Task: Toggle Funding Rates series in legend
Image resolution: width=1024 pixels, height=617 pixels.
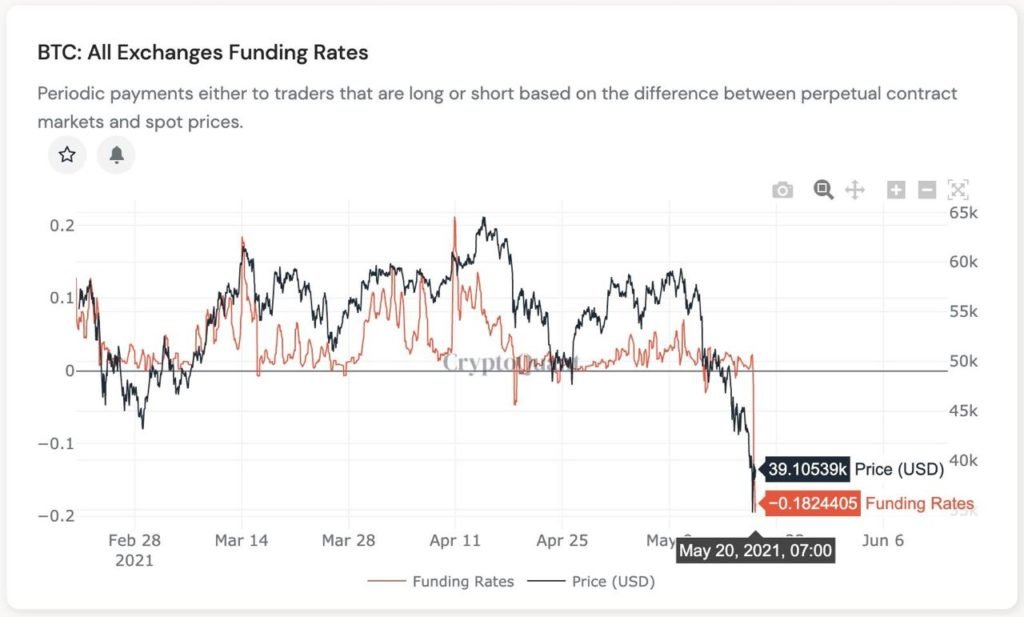Action: click(x=463, y=581)
